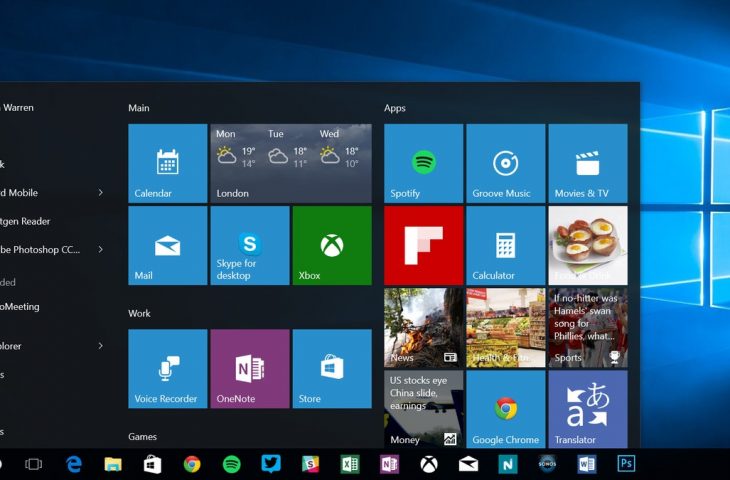Open the purple OneNote tile

coord(250,369)
